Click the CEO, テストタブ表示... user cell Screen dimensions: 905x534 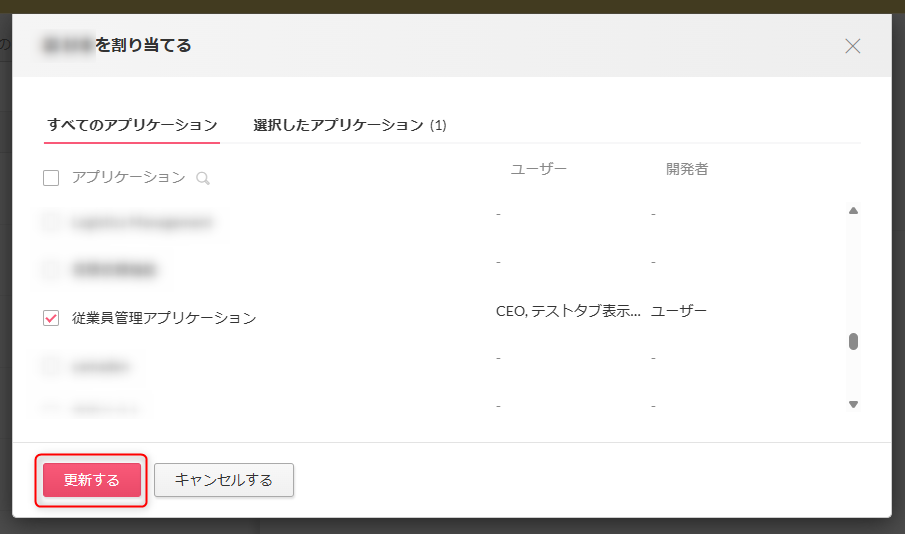568,311
